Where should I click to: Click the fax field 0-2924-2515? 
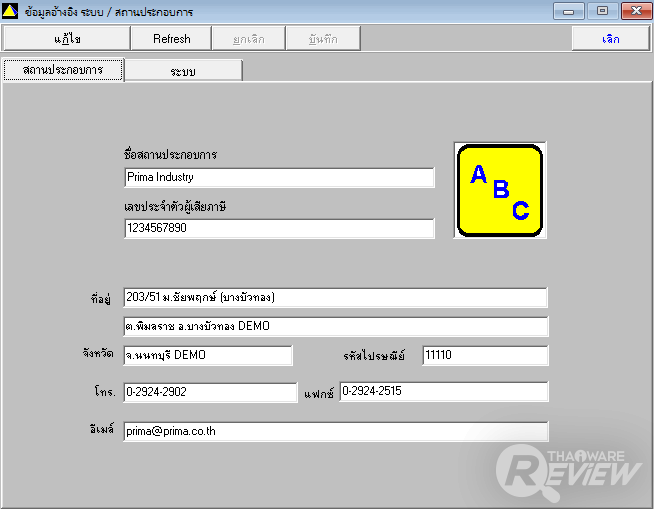(444, 391)
